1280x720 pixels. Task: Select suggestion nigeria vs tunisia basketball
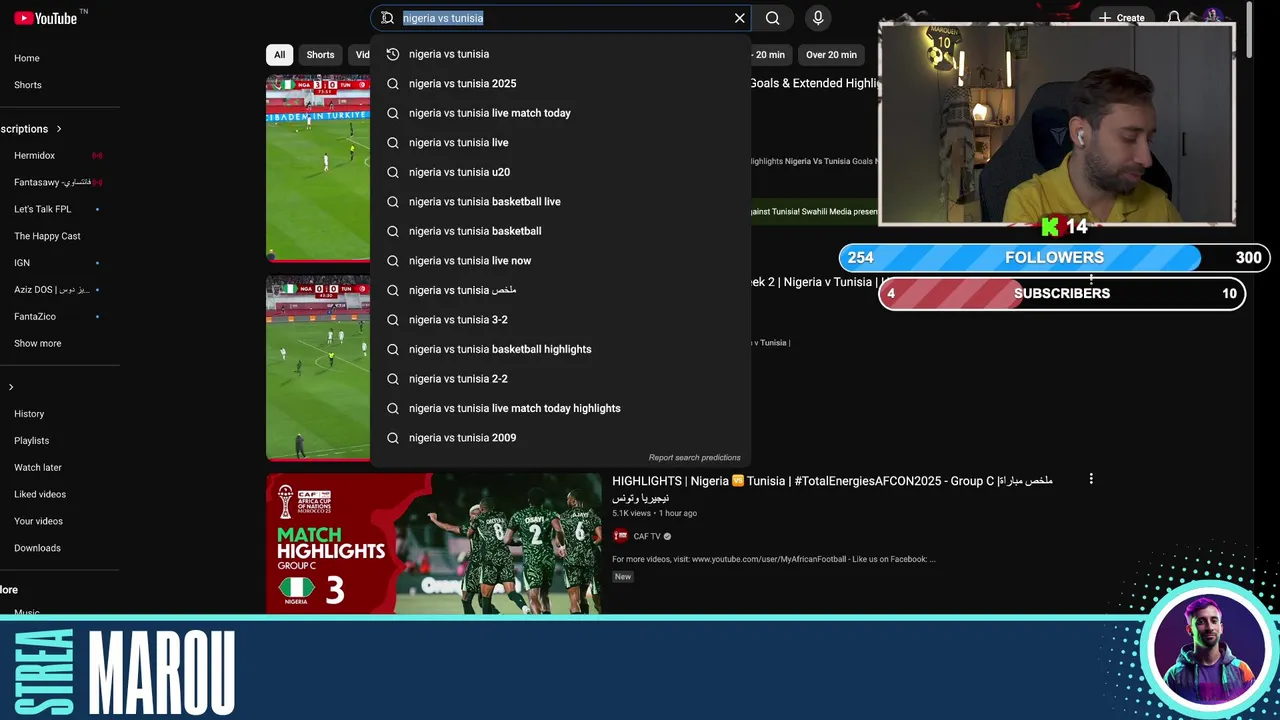tap(560, 231)
